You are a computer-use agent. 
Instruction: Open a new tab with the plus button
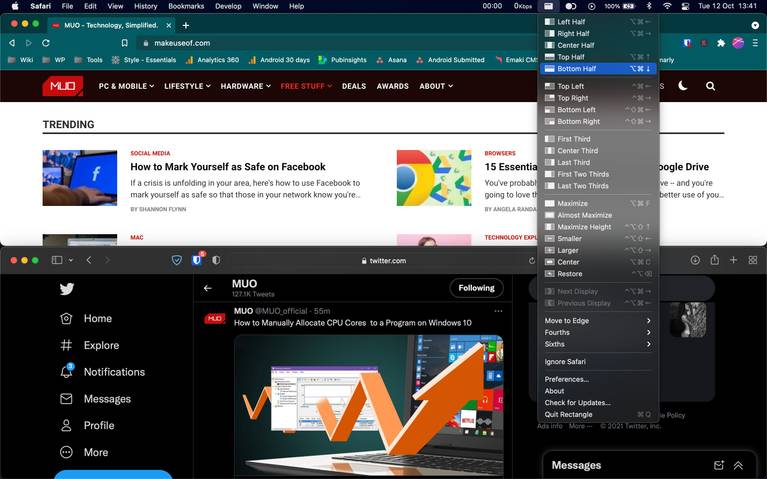tap(186, 25)
